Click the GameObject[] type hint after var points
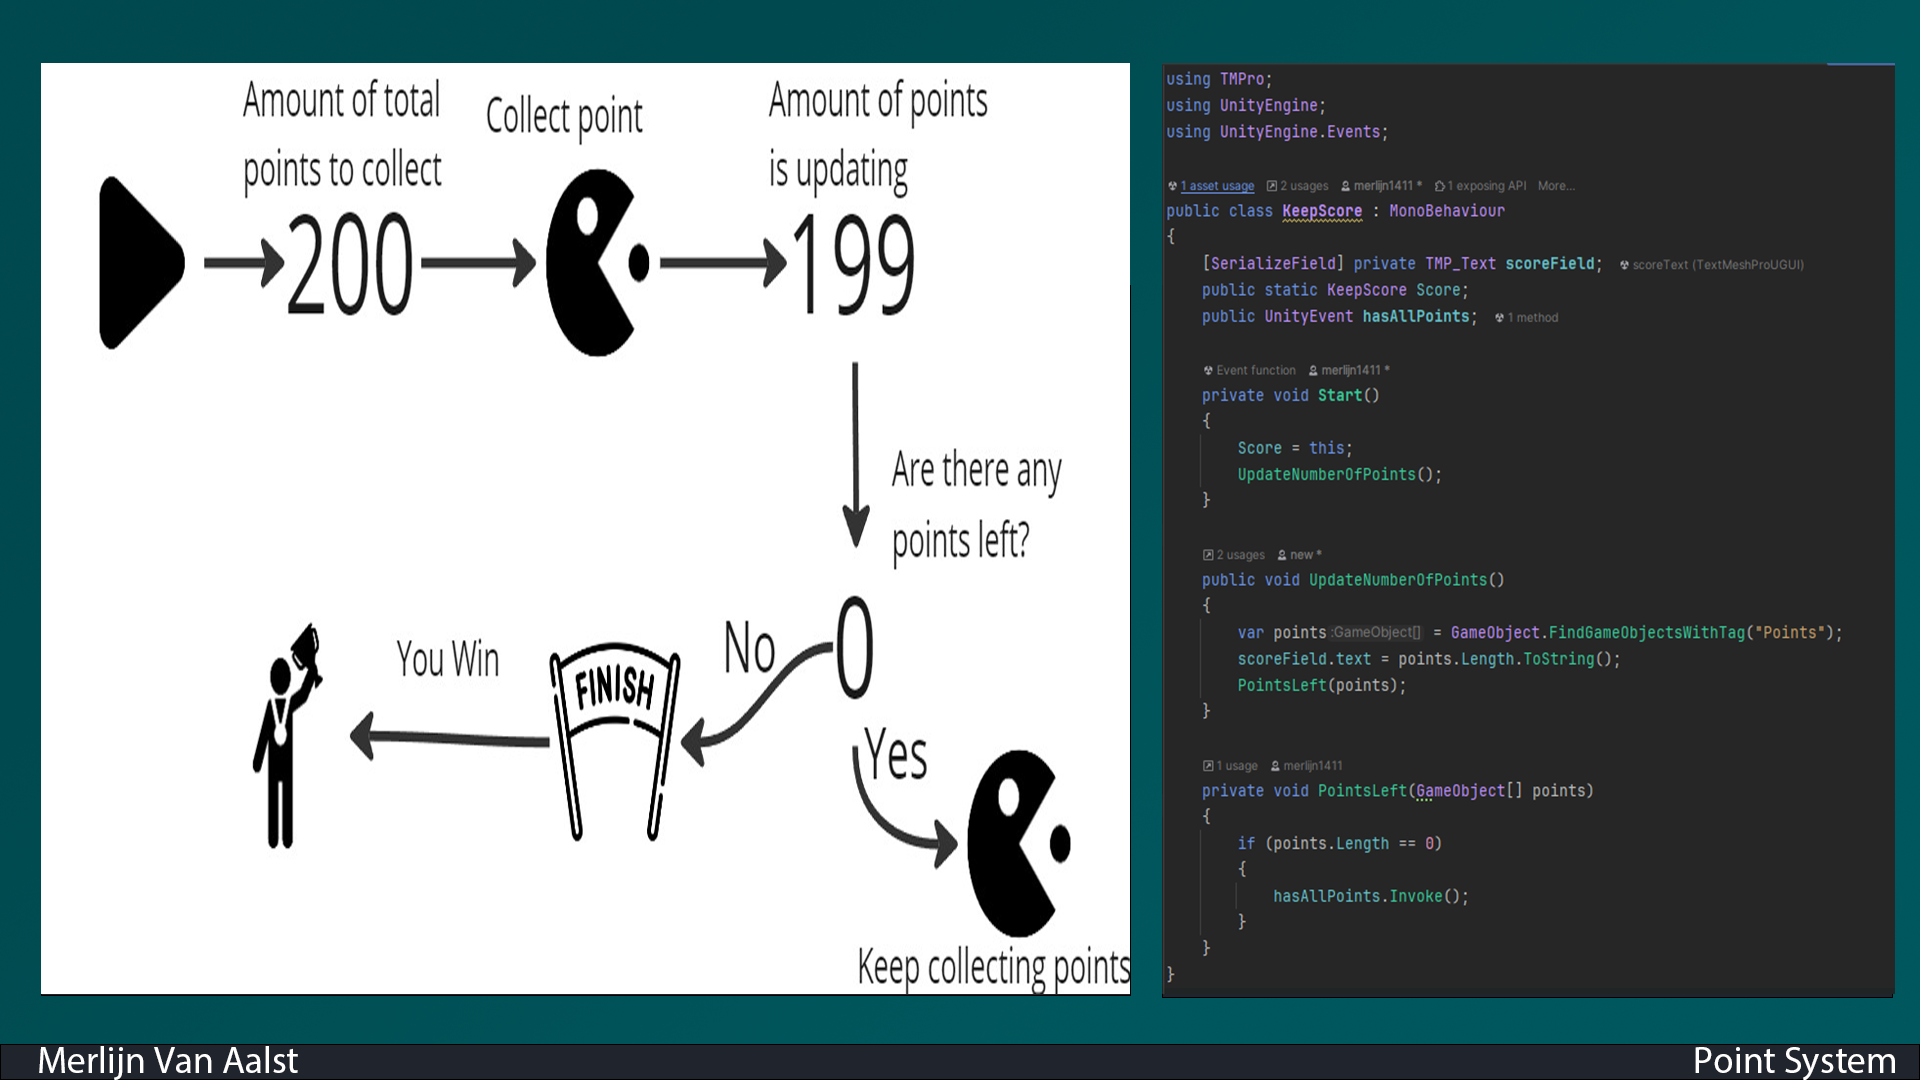This screenshot has width=1920, height=1080. tap(1375, 633)
